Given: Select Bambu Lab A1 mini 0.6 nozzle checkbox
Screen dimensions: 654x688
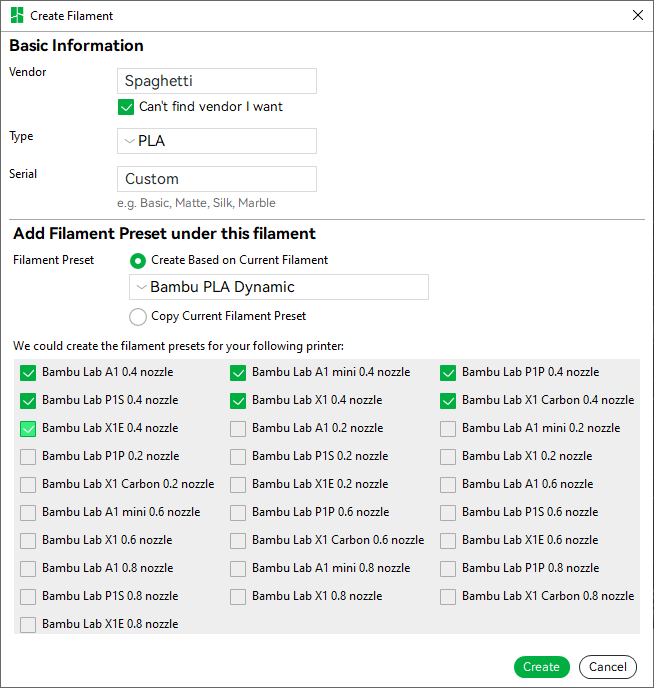Looking at the screenshot, I should (28, 513).
